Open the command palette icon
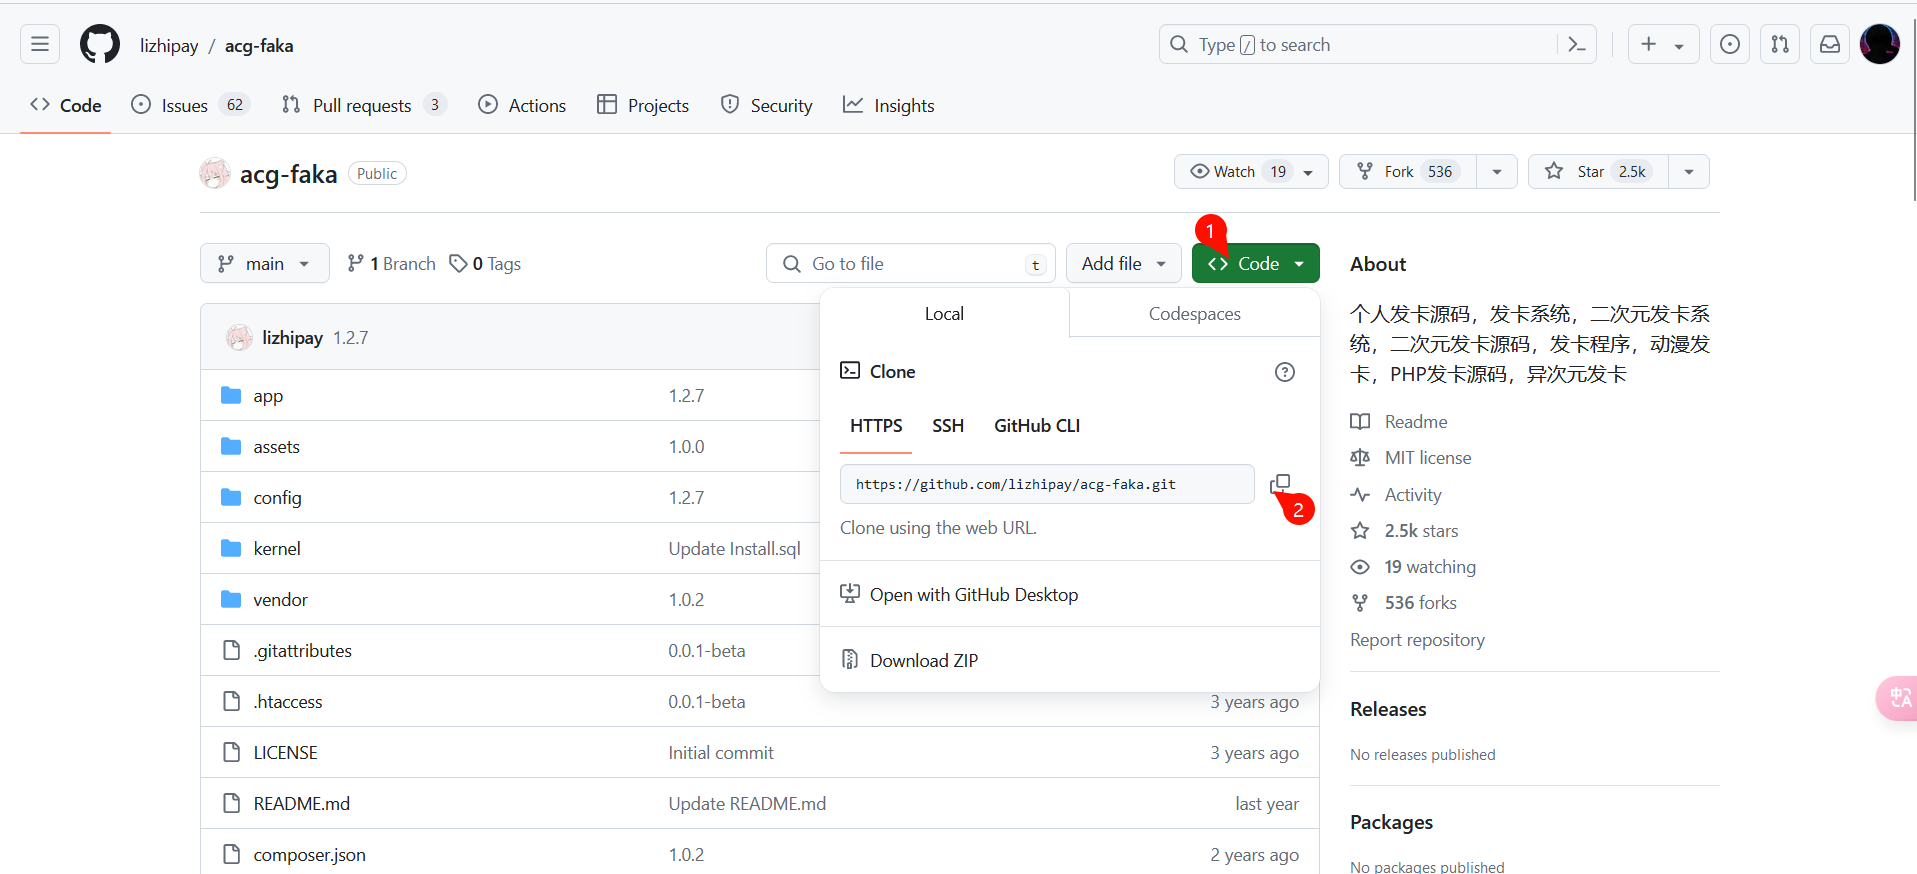 (x=1577, y=45)
